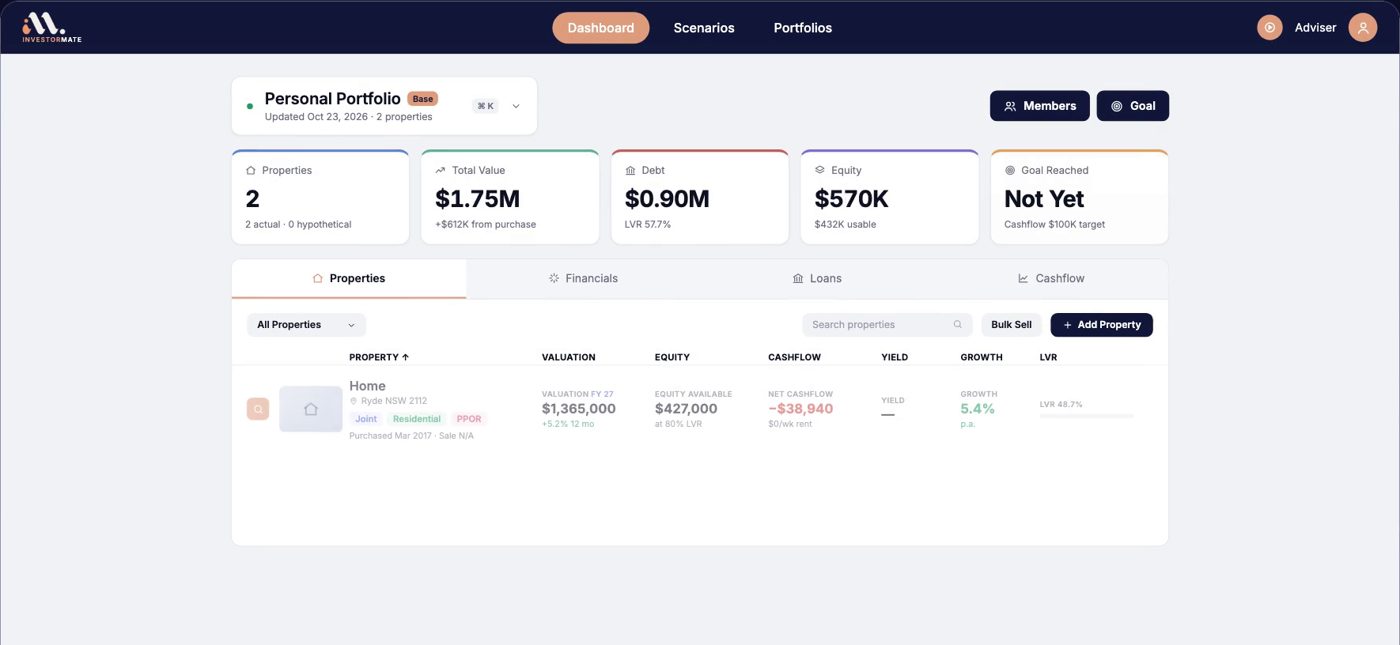Click the Equity layers icon
Viewport: 1400px width, 645px height.
pyautogui.click(x=820, y=170)
